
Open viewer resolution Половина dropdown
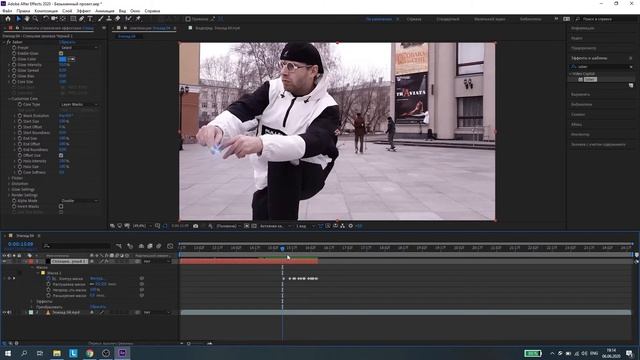coord(229,226)
